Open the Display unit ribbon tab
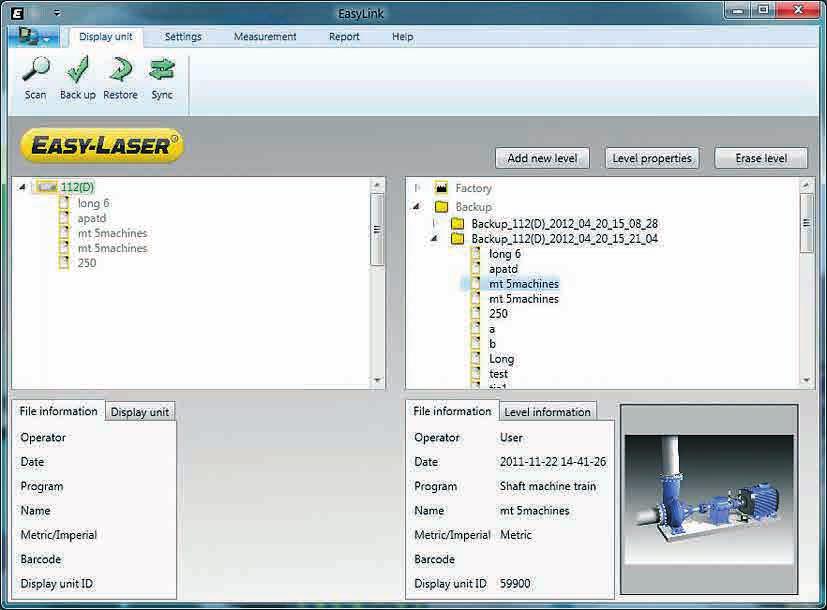Screen dimensions: 827x610 coord(106,36)
